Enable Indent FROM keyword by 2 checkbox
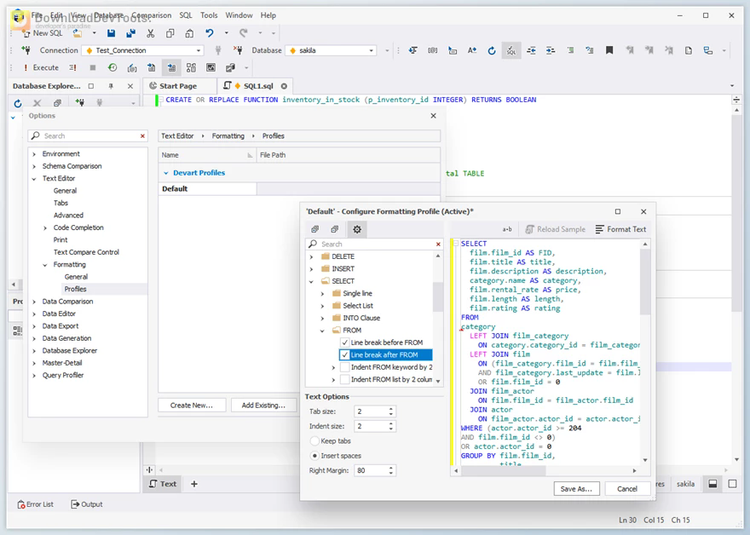This screenshot has height=535, width=750. click(x=344, y=367)
